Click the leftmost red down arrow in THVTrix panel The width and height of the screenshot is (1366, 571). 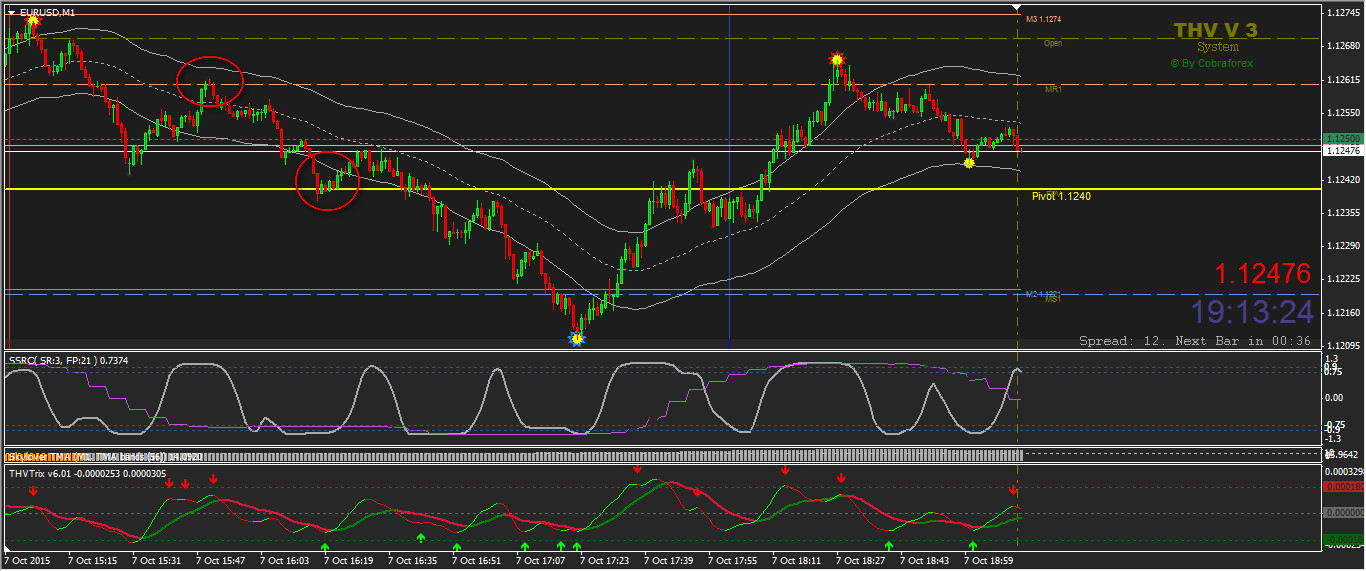33,491
